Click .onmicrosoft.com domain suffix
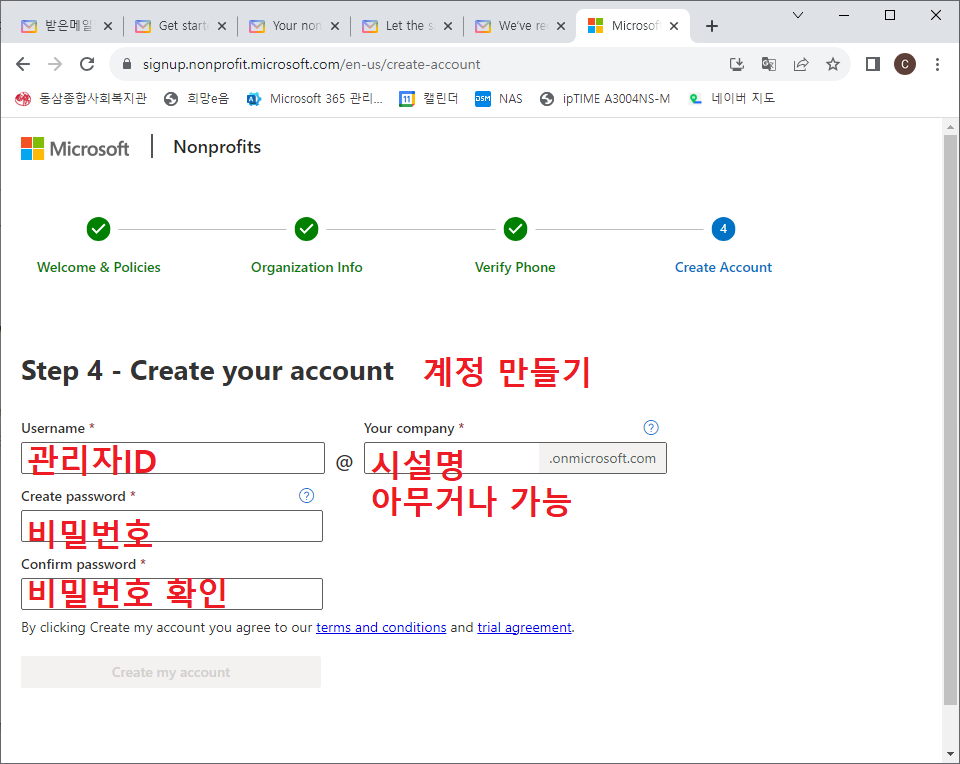The image size is (960, 764). pos(602,459)
